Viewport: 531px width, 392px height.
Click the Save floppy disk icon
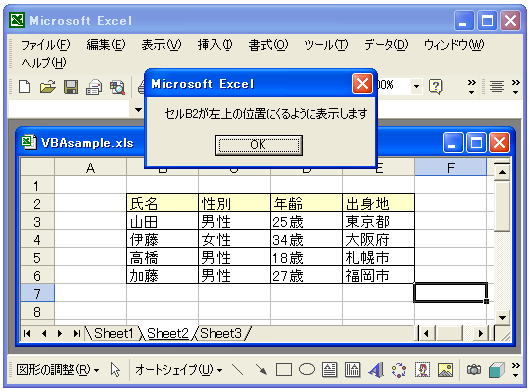(71, 87)
